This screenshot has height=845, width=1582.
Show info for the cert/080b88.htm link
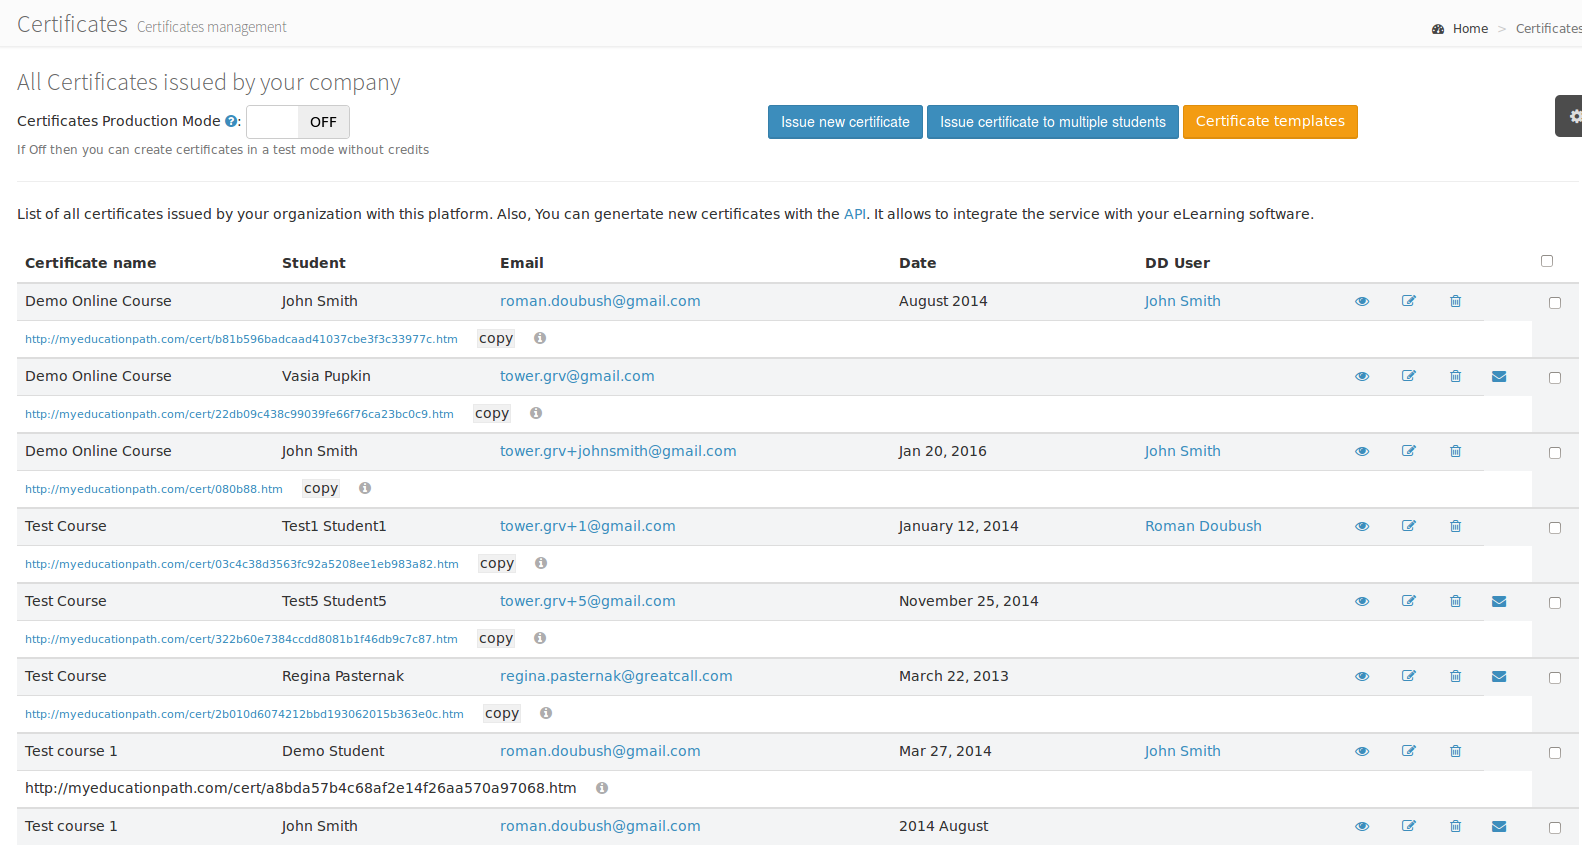(365, 488)
